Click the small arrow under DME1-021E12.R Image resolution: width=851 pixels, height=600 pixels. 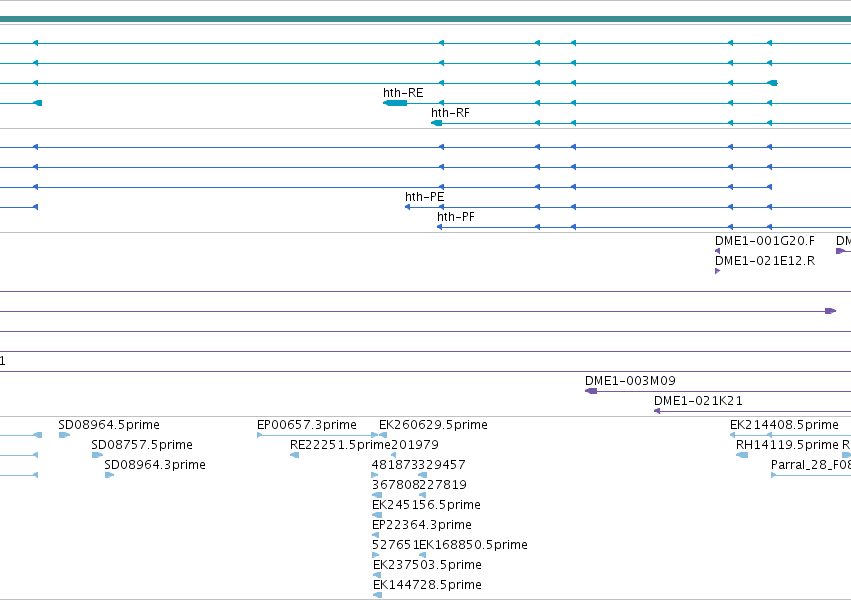tap(717, 271)
